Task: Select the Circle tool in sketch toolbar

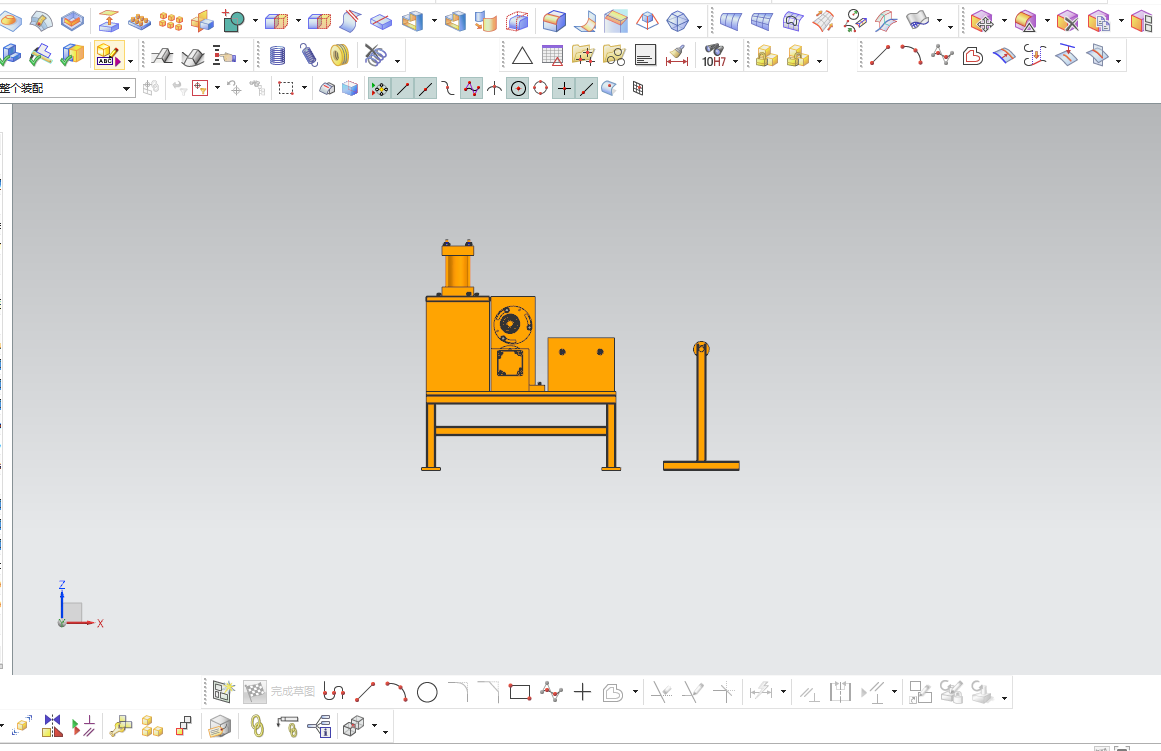Action: [x=427, y=692]
